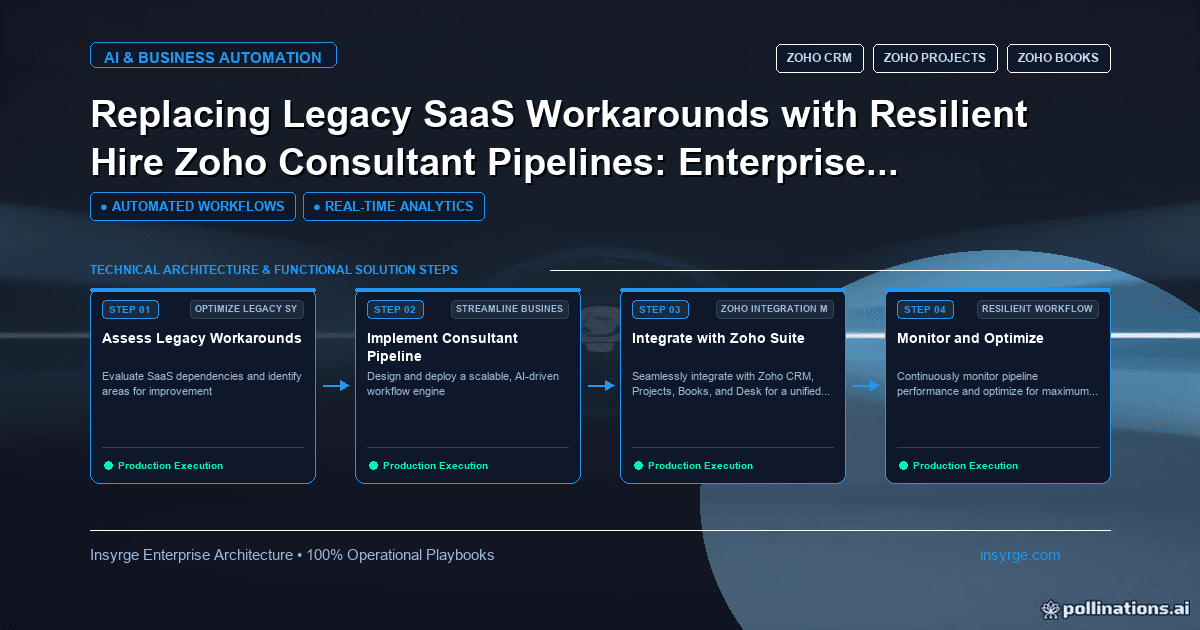The image size is (1200, 630).
Task: Select the STEP 02 badge
Action: tap(395, 310)
